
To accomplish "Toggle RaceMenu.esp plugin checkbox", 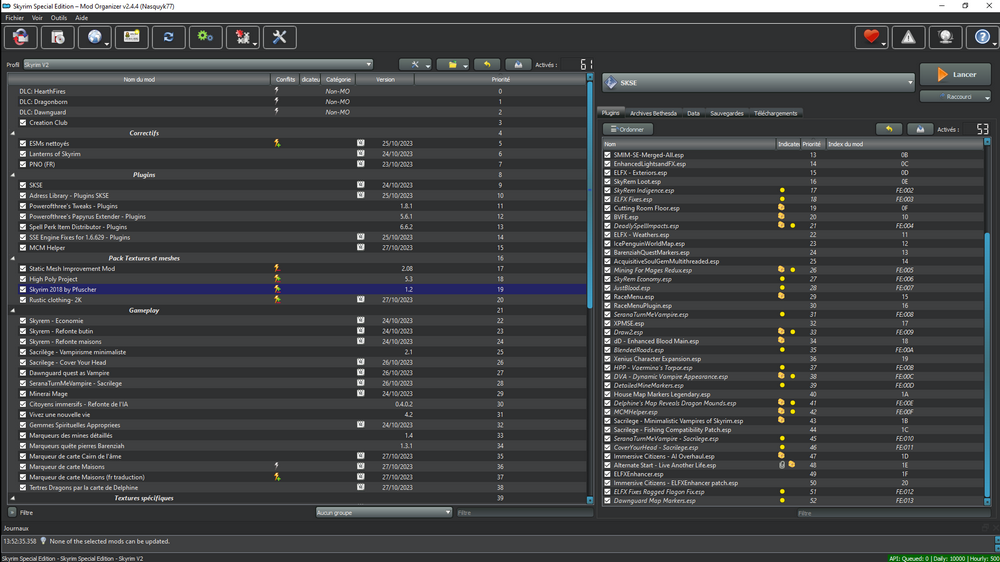I will point(608,297).
